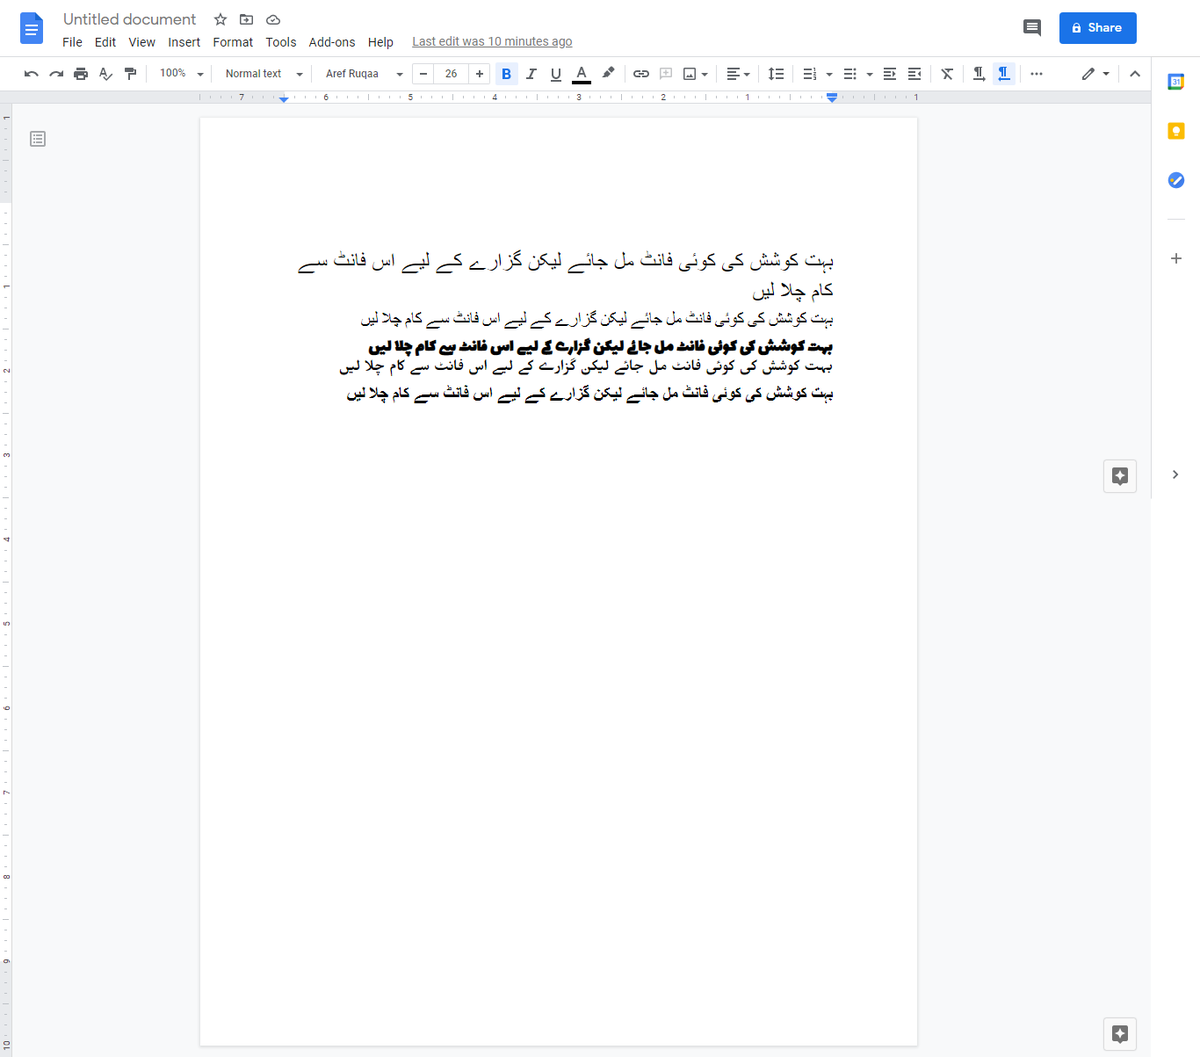Click the Redo arrow icon
This screenshot has width=1200, height=1057.
56,74
